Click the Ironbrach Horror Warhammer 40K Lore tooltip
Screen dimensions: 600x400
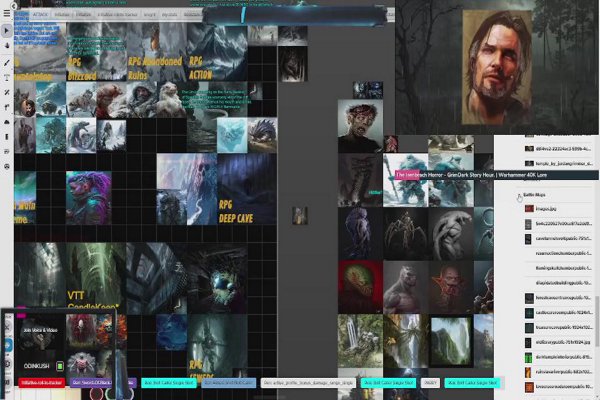point(497,175)
